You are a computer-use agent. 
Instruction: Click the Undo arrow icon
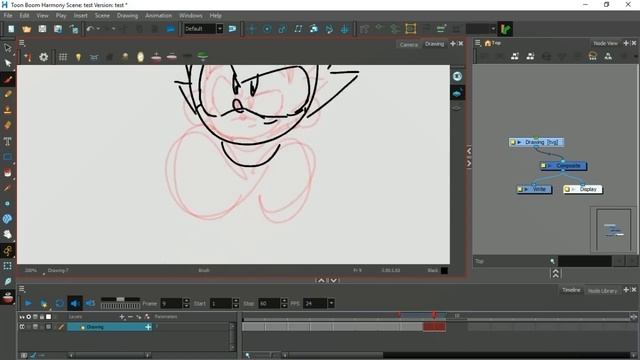click(90, 29)
